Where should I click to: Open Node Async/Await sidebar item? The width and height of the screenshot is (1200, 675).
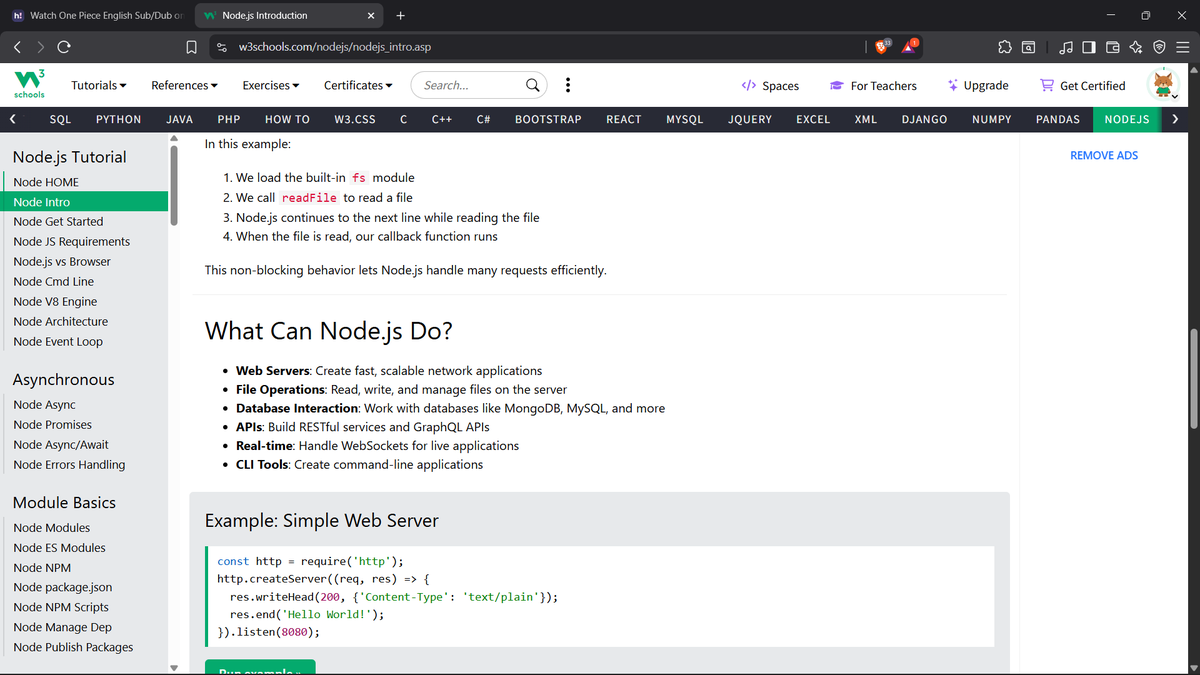point(61,445)
